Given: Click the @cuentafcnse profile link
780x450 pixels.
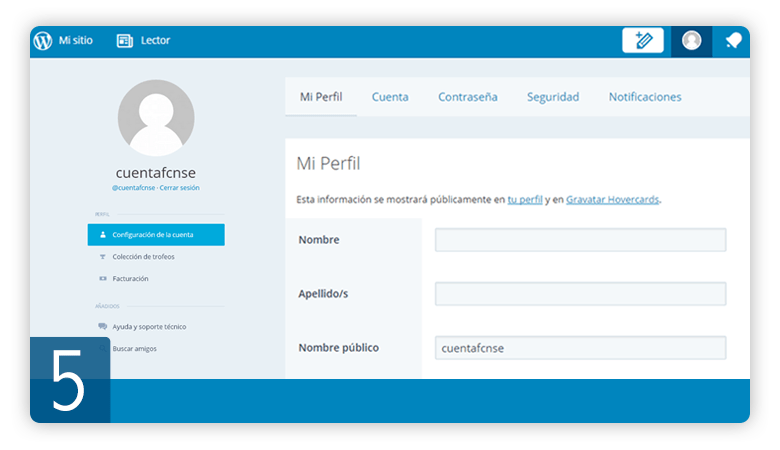Looking at the screenshot, I should point(133,188).
